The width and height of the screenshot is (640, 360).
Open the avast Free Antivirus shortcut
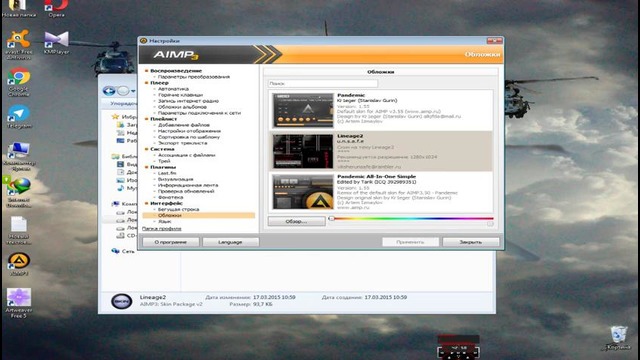click(18, 44)
